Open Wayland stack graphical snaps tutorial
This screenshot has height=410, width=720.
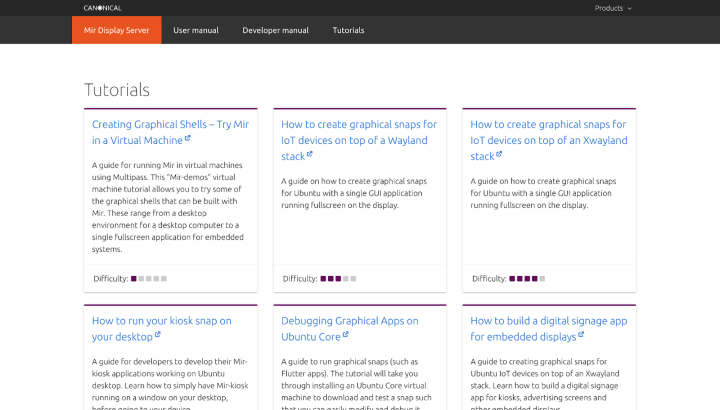pos(359,140)
